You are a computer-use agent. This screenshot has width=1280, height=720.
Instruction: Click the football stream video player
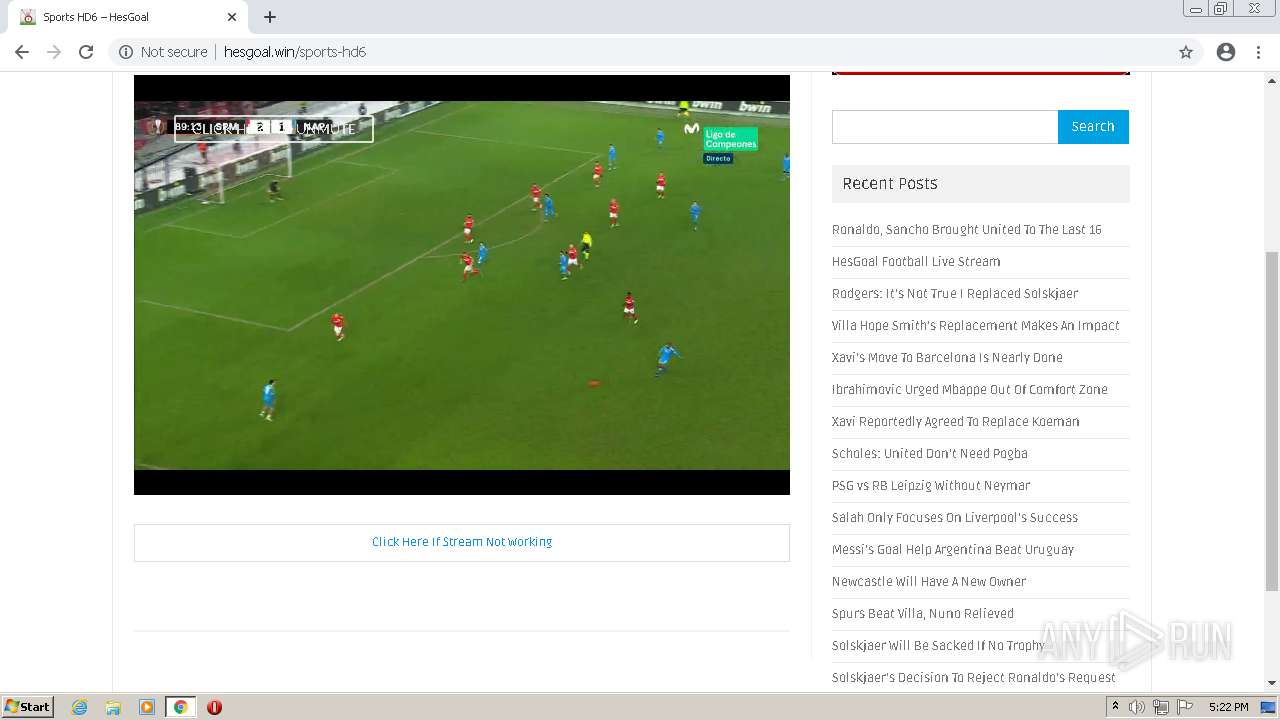(462, 285)
